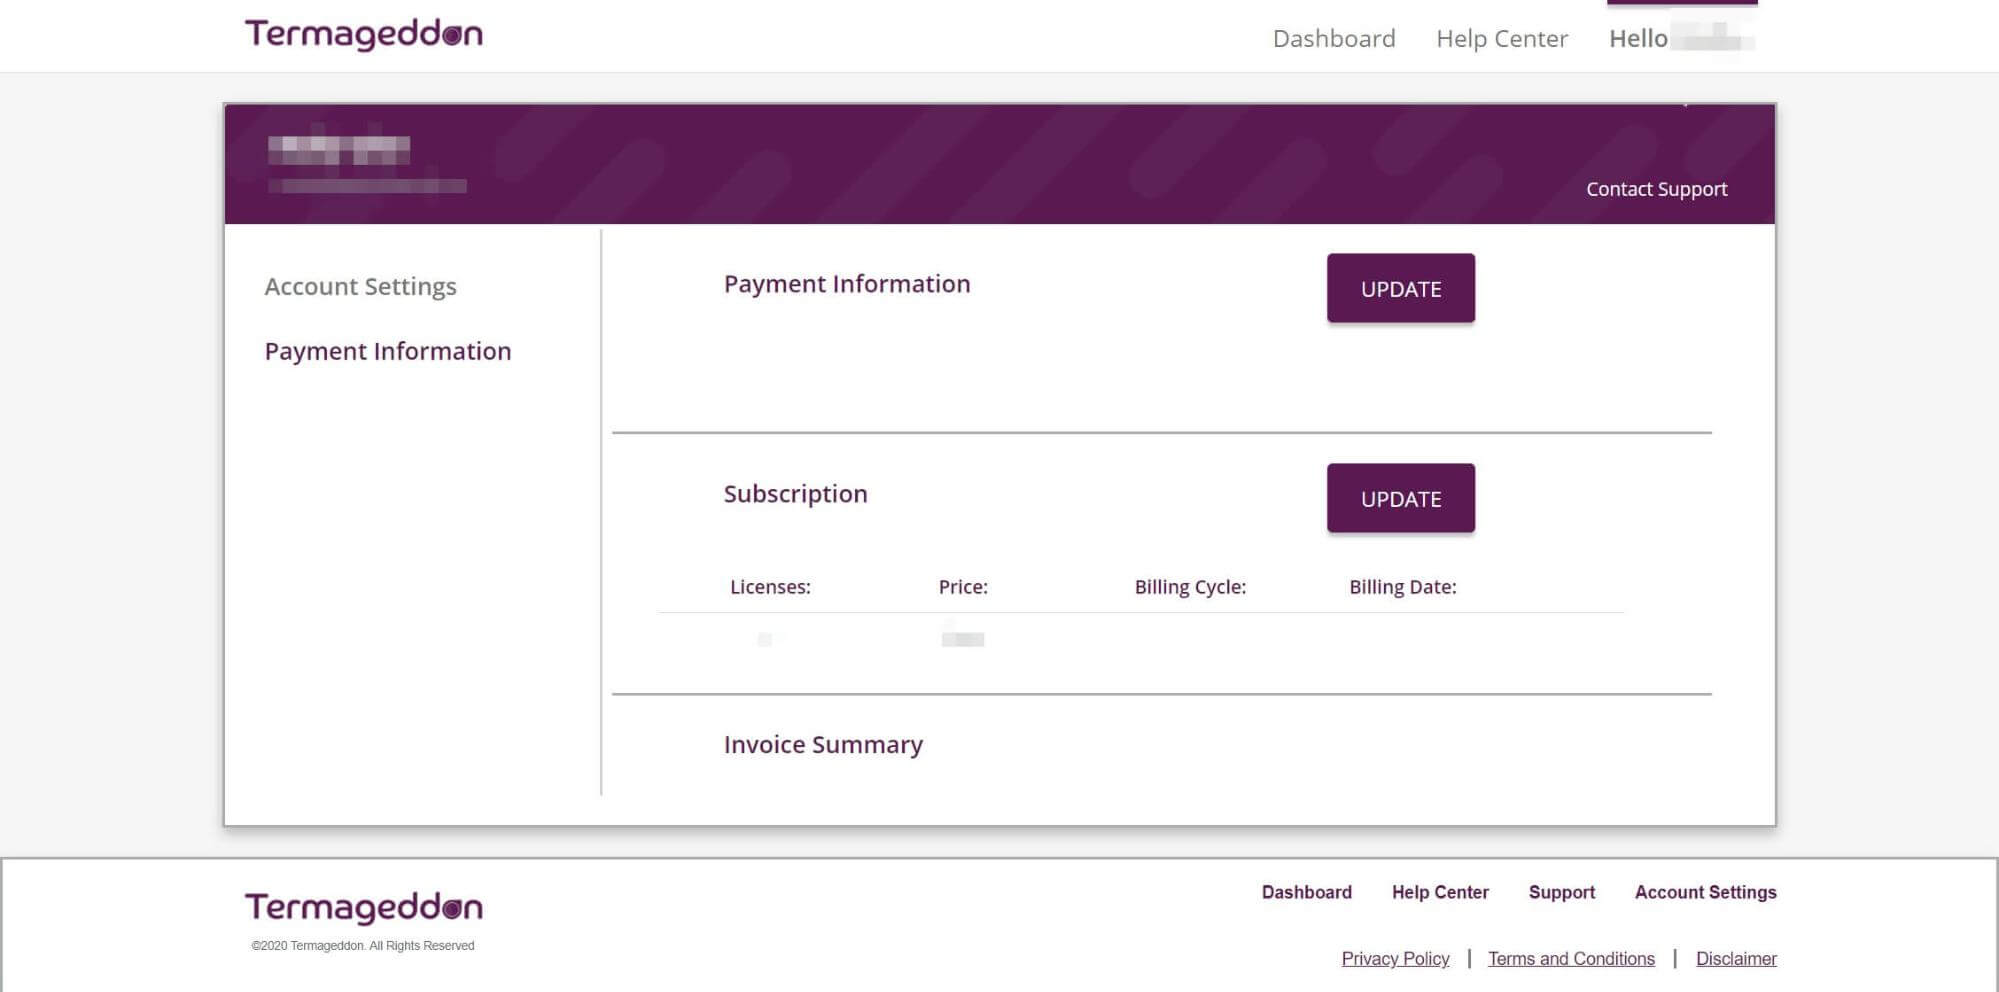The height and width of the screenshot is (992, 1999).
Task: Open Dashboard link in the footer
Action: 1306,892
